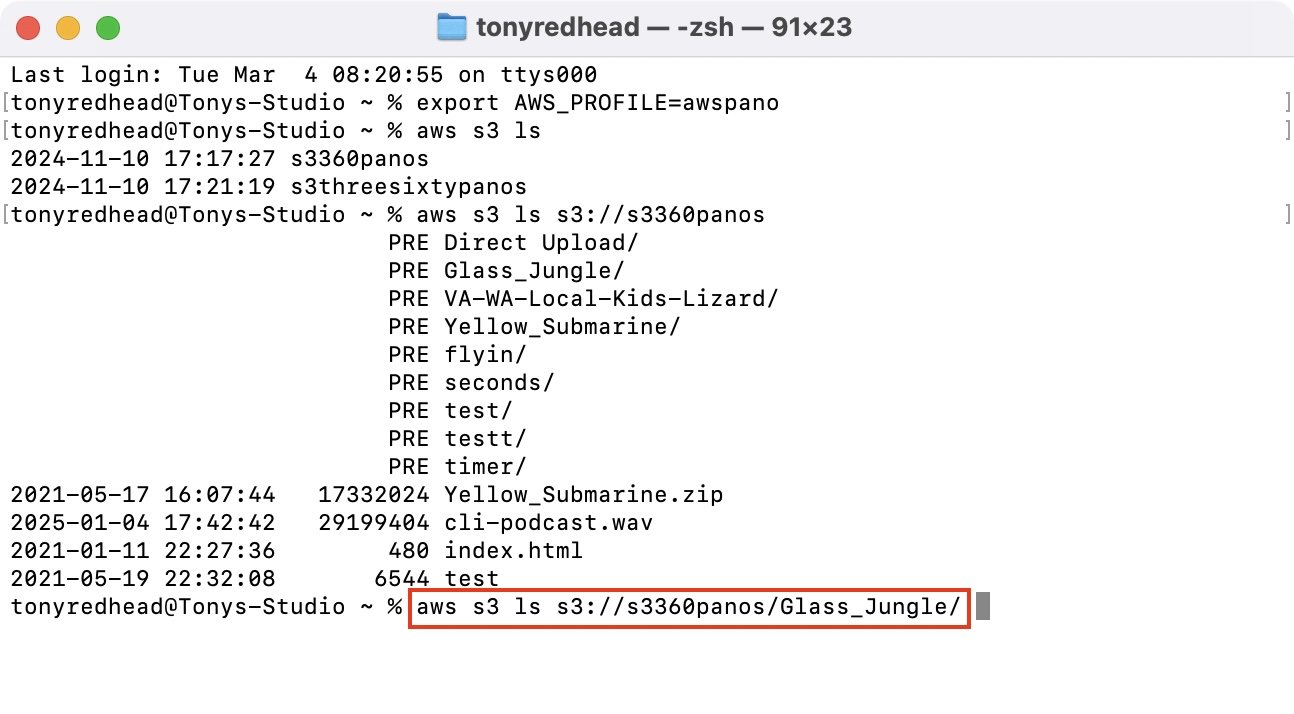This screenshot has height=714, width=1294.
Task: Click the yellow minimize window button
Action: 69,28
